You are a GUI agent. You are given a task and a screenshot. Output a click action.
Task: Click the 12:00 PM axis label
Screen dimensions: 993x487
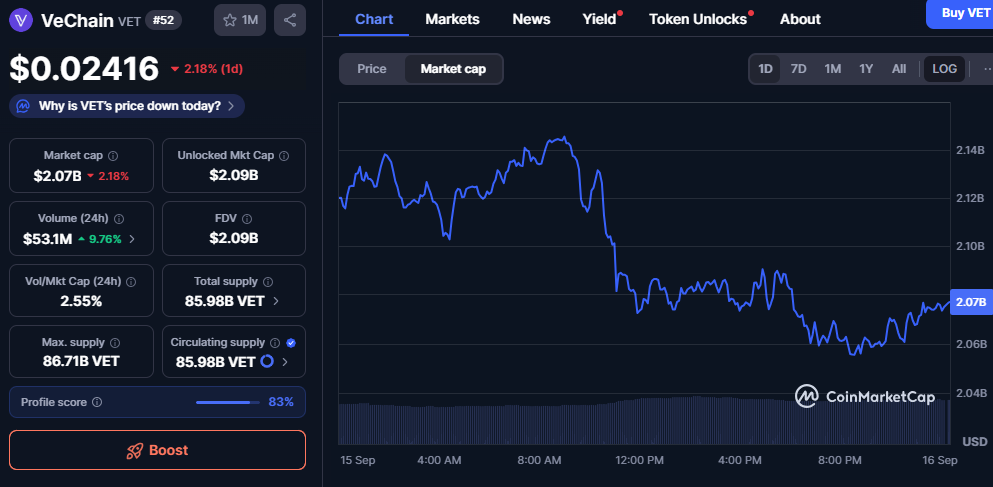pyautogui.click(x=639, y=460)
